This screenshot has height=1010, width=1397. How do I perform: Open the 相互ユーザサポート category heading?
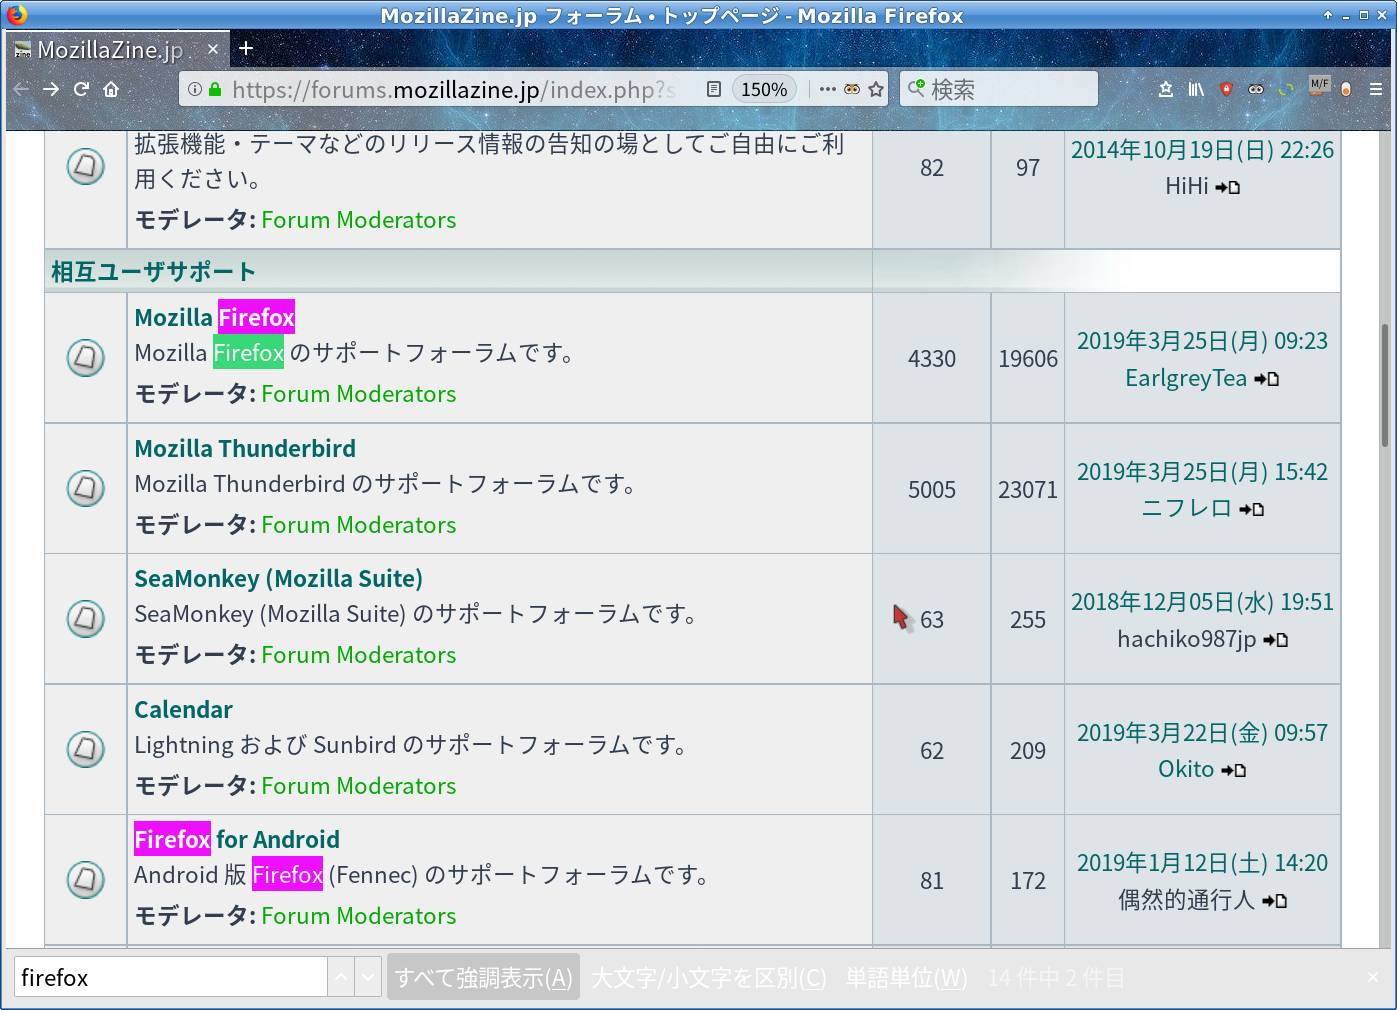click(x=154, y=271)
